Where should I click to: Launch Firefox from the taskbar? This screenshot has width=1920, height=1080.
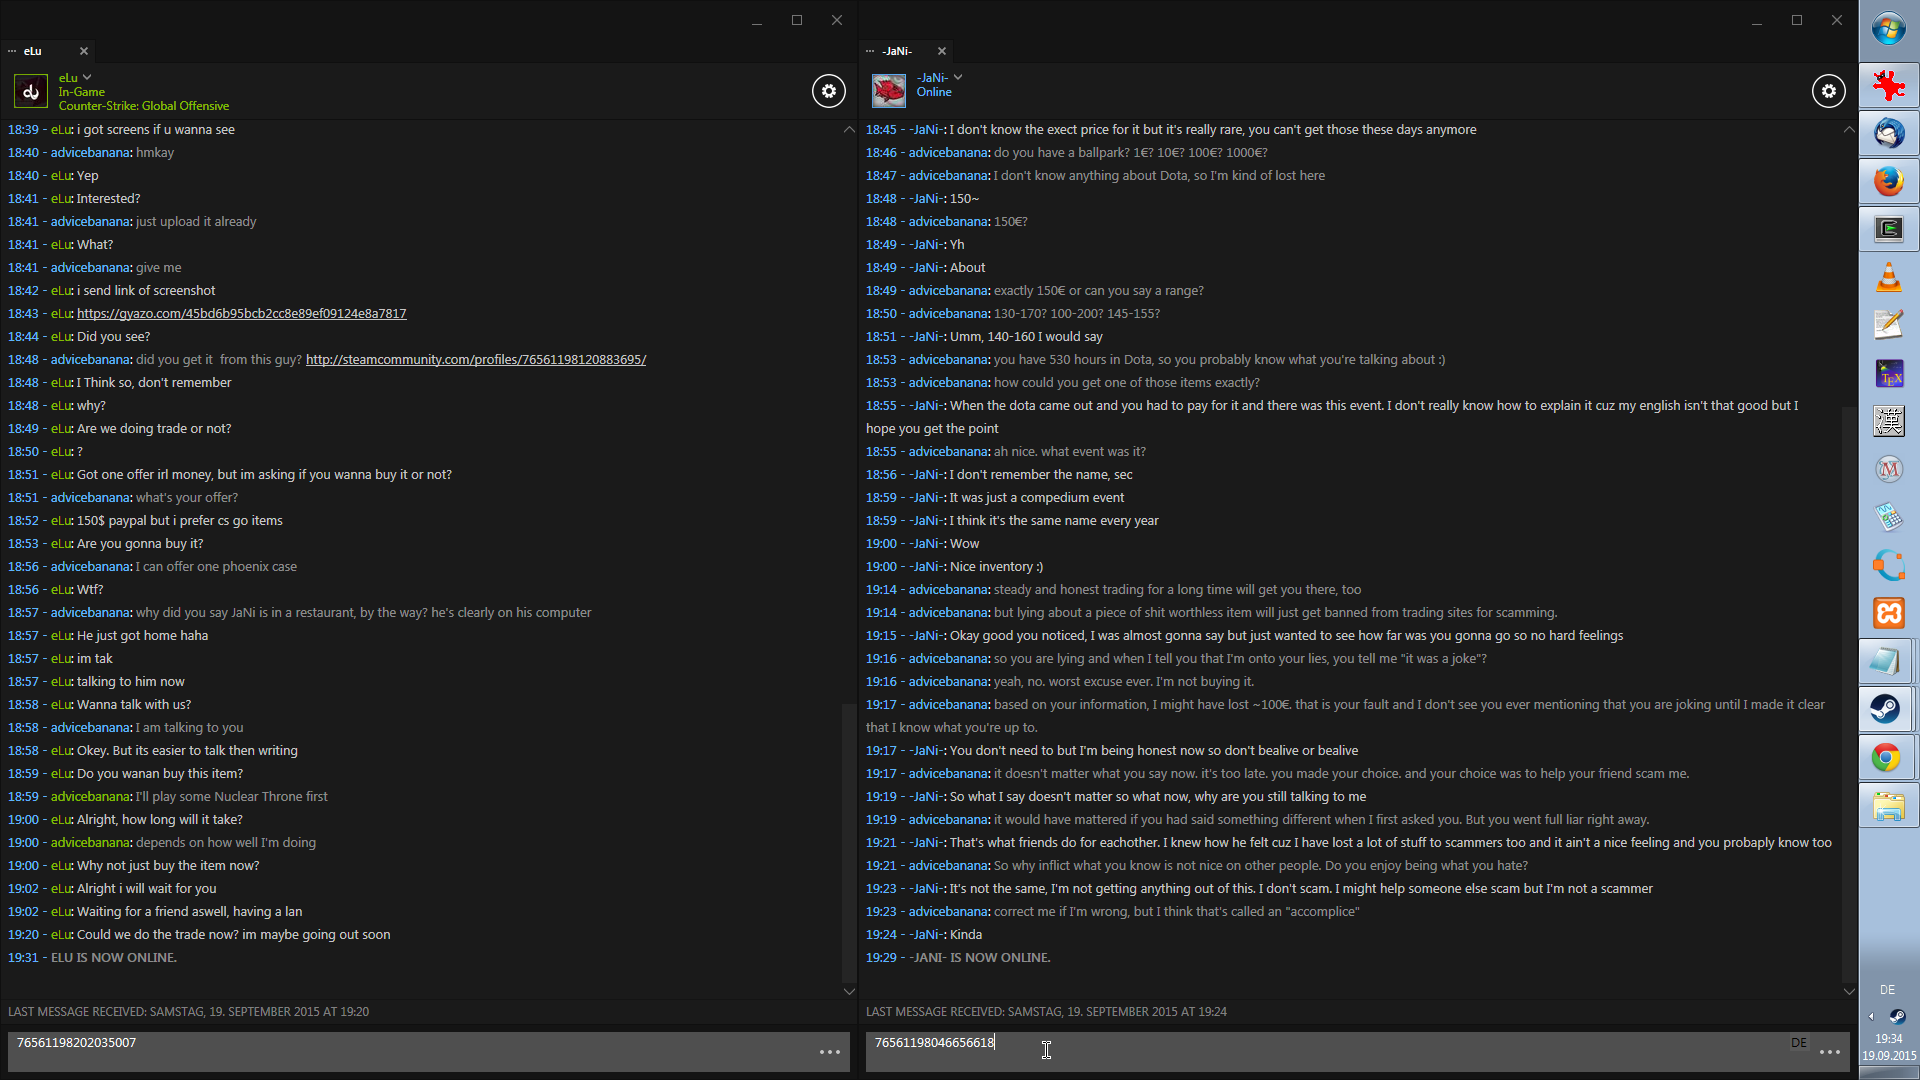1888,181
